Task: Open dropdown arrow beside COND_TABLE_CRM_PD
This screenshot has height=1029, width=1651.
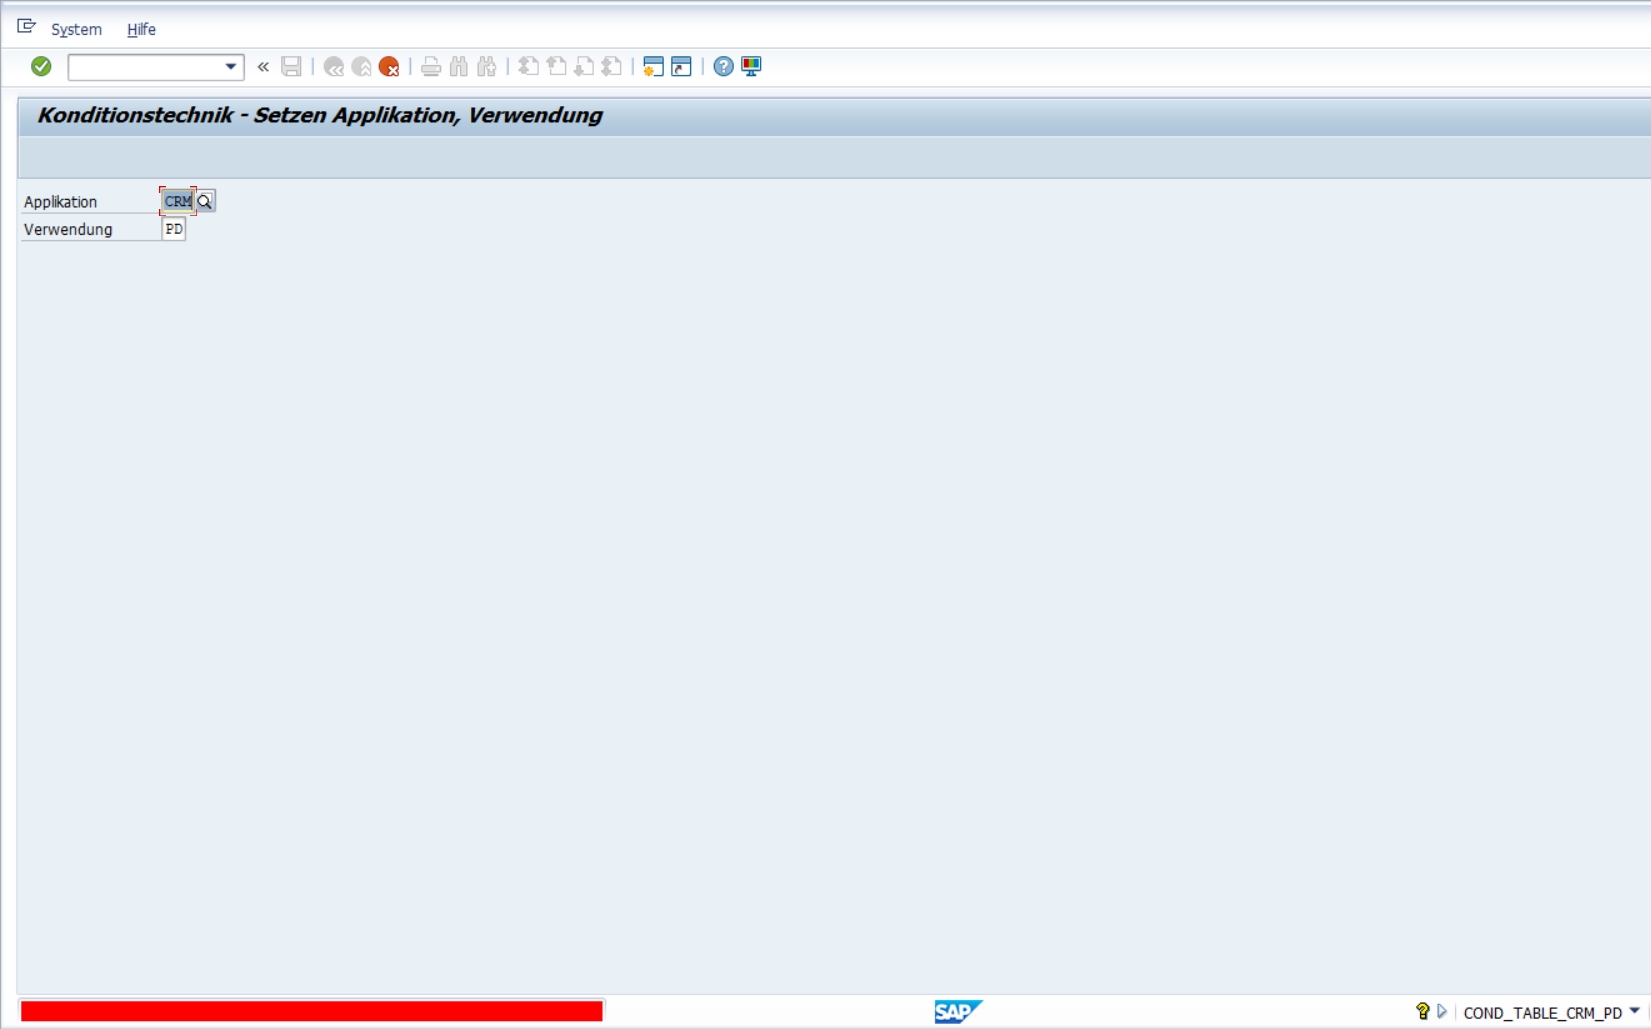Action: [1635, 1011]
